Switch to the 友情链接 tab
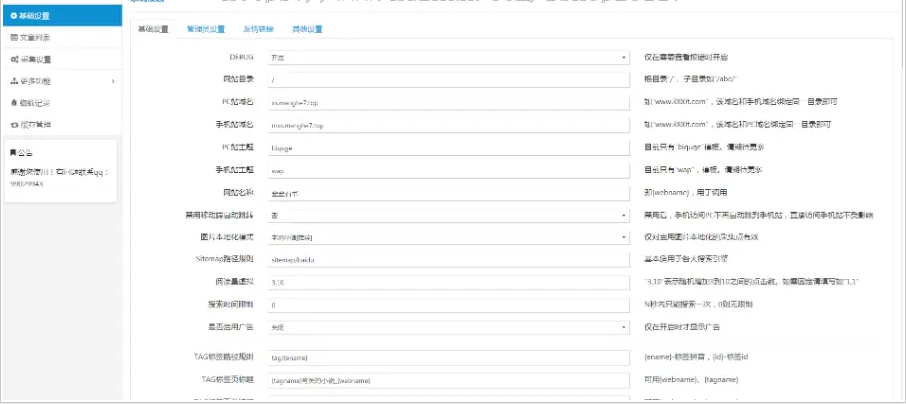 258,29
